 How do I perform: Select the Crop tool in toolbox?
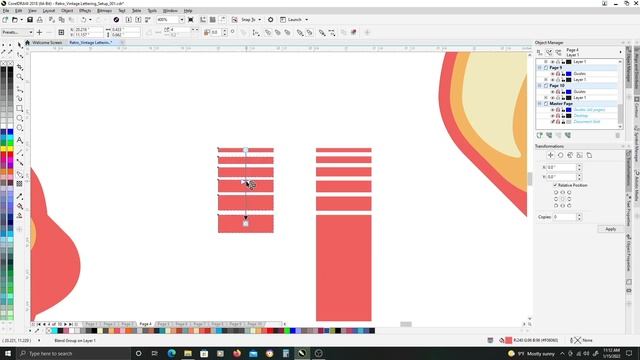(20, 67)
